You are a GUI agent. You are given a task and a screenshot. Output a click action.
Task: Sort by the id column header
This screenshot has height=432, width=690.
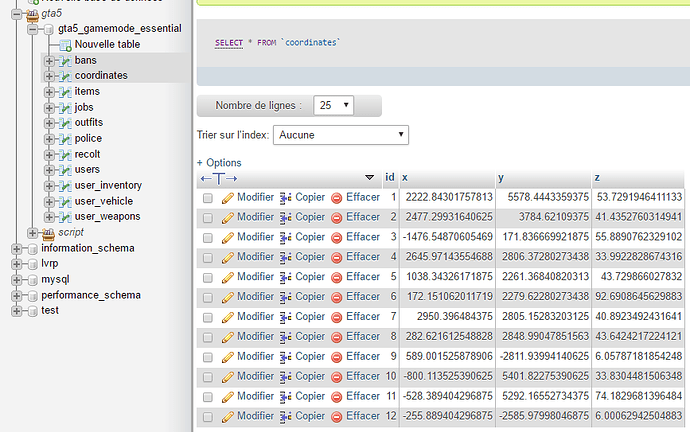point(390,177)
